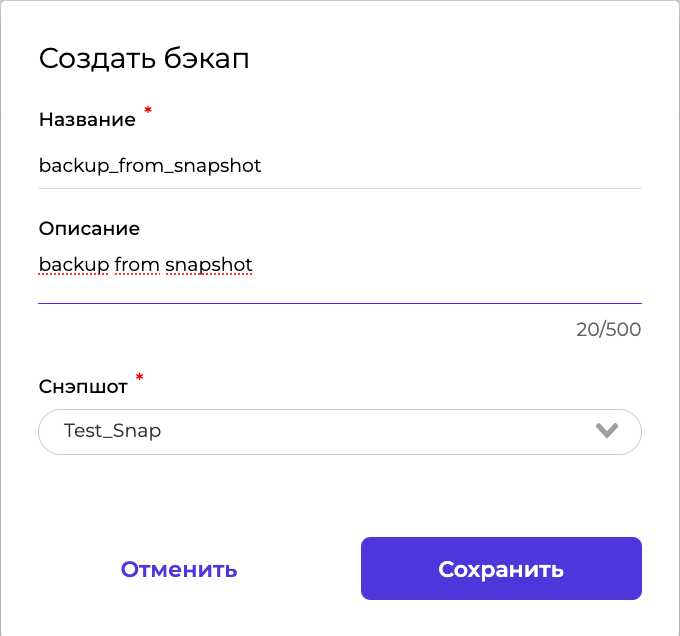Click empty space right of description text
Screen dimensions: 680x636
(450, 265)
